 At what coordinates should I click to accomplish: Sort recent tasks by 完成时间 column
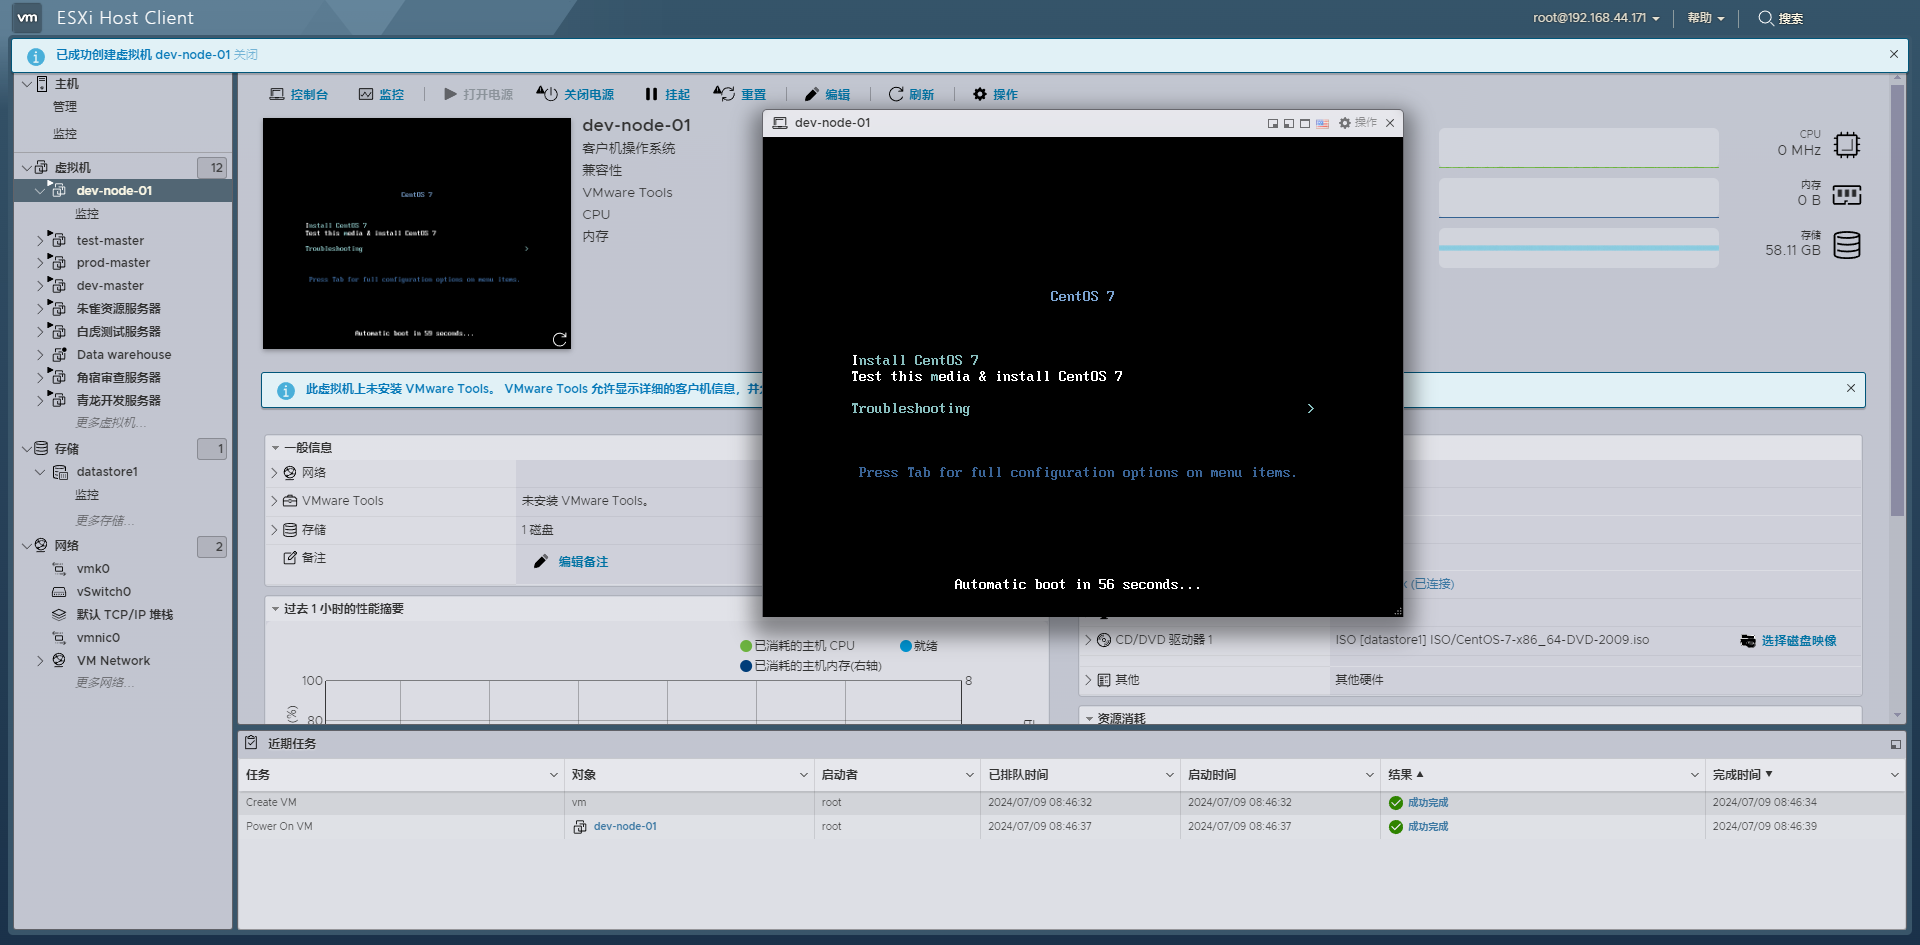(x=1737, y=775)
